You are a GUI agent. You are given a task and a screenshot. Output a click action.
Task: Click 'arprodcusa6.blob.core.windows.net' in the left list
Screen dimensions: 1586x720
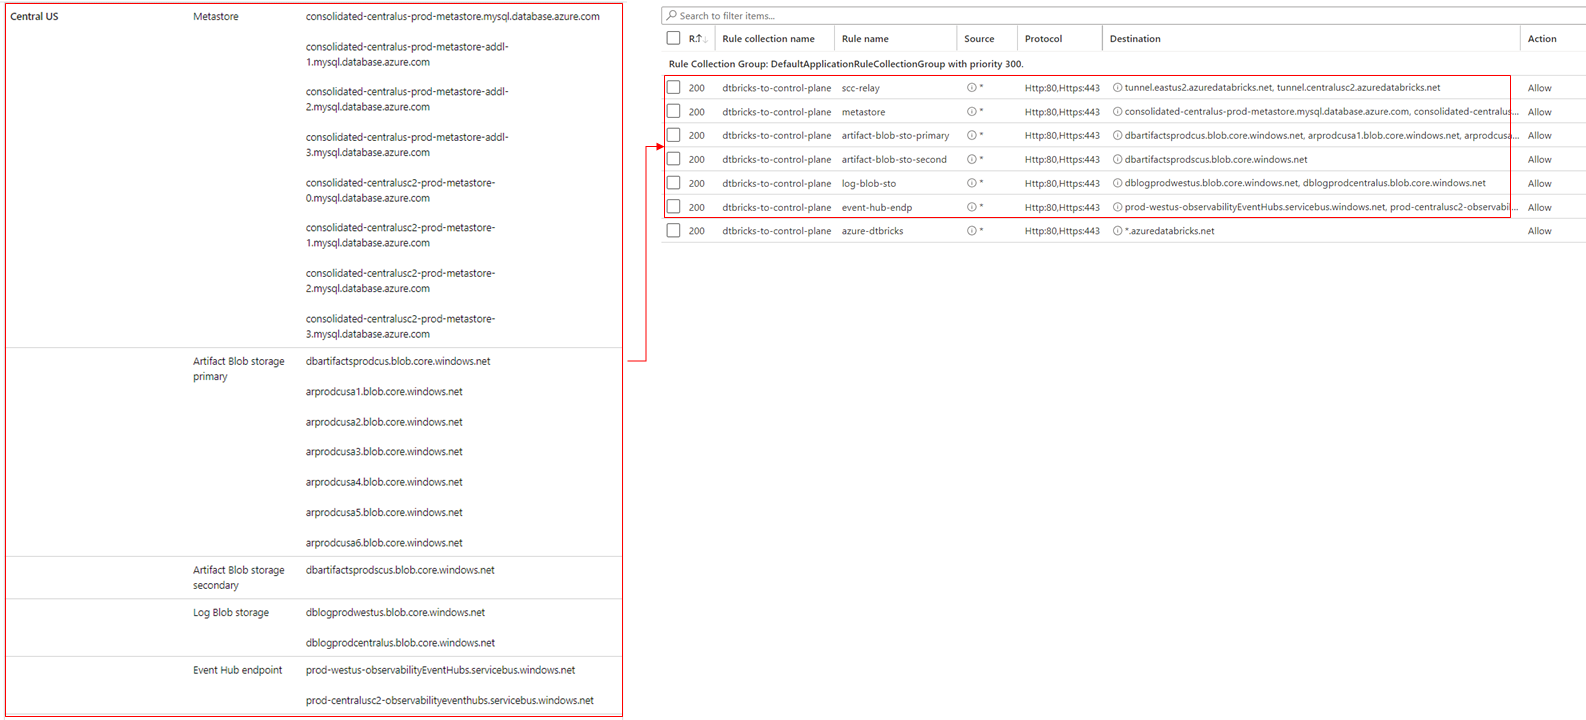pos(384,543)
